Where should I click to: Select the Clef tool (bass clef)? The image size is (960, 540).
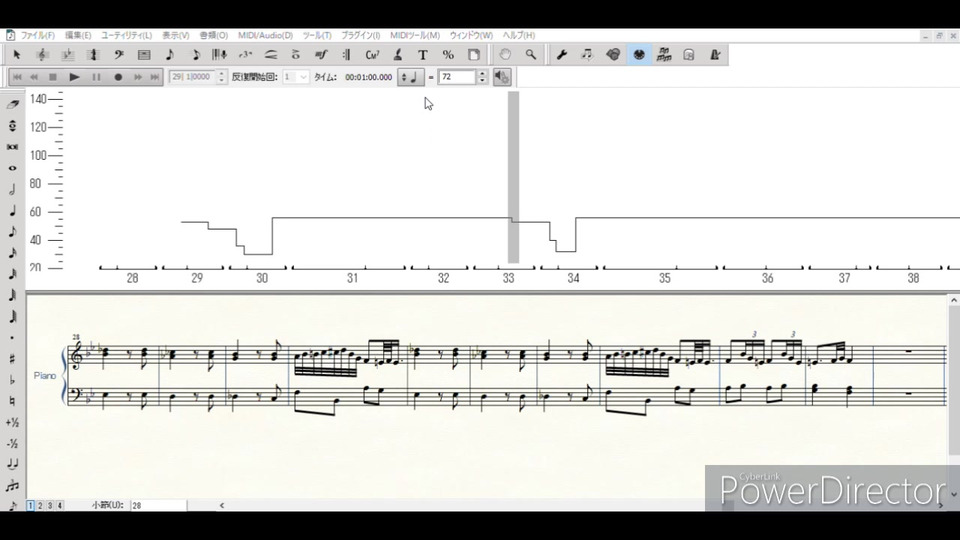click(119, 55)
